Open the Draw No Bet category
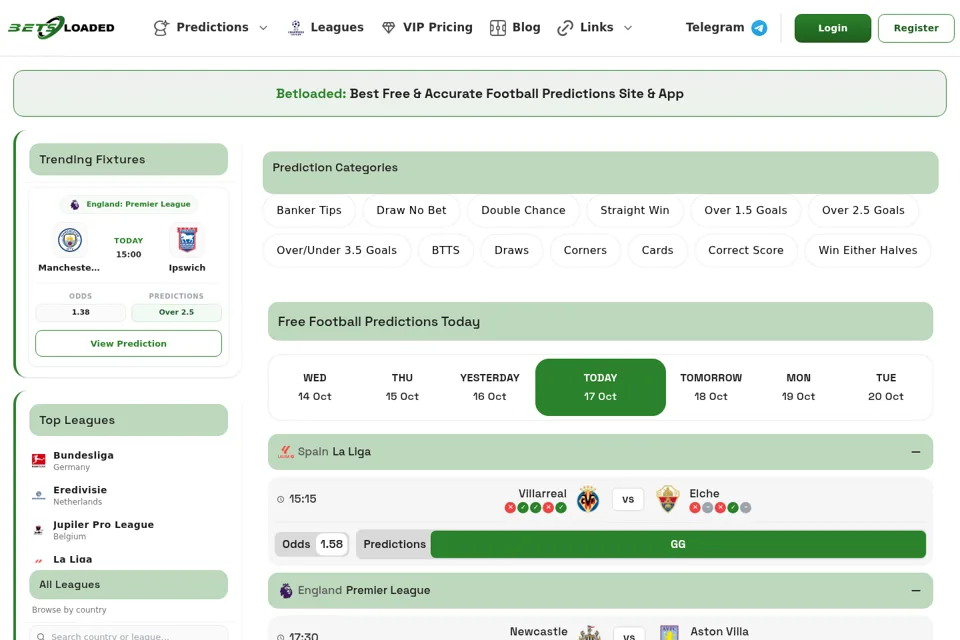Viewport: 960px width, 640px height. 411,210
